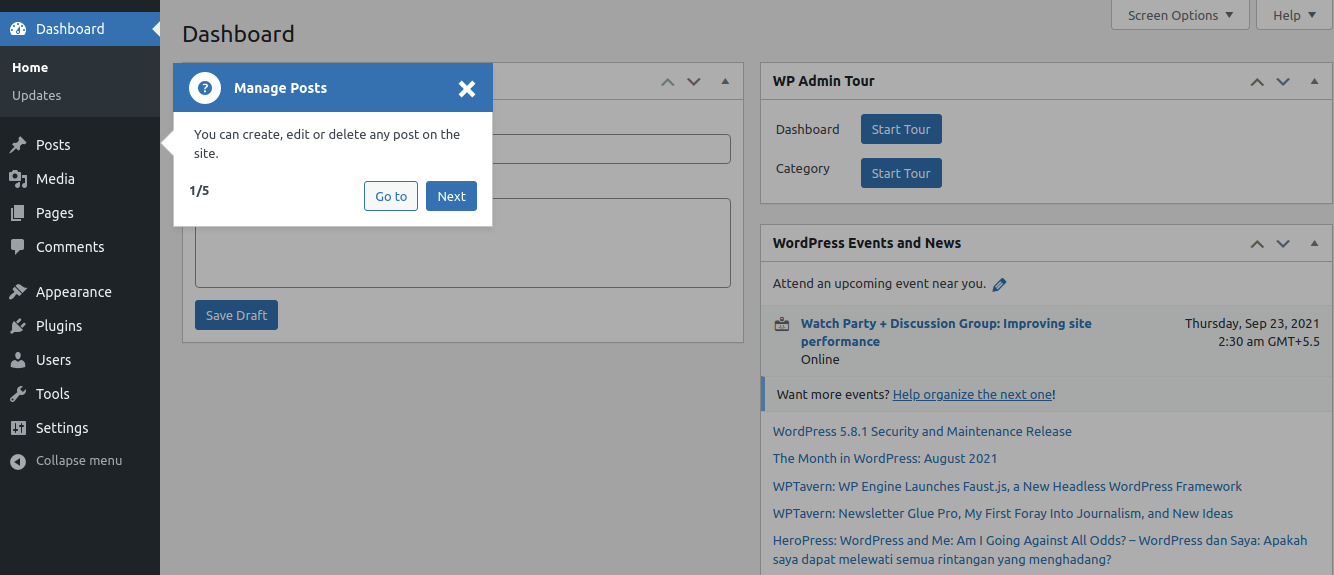The width and height of the screenshot is (1334, 575).
Task: Click the Dashboard gauge icon in sidebar
Action: (x=18, y=29)
